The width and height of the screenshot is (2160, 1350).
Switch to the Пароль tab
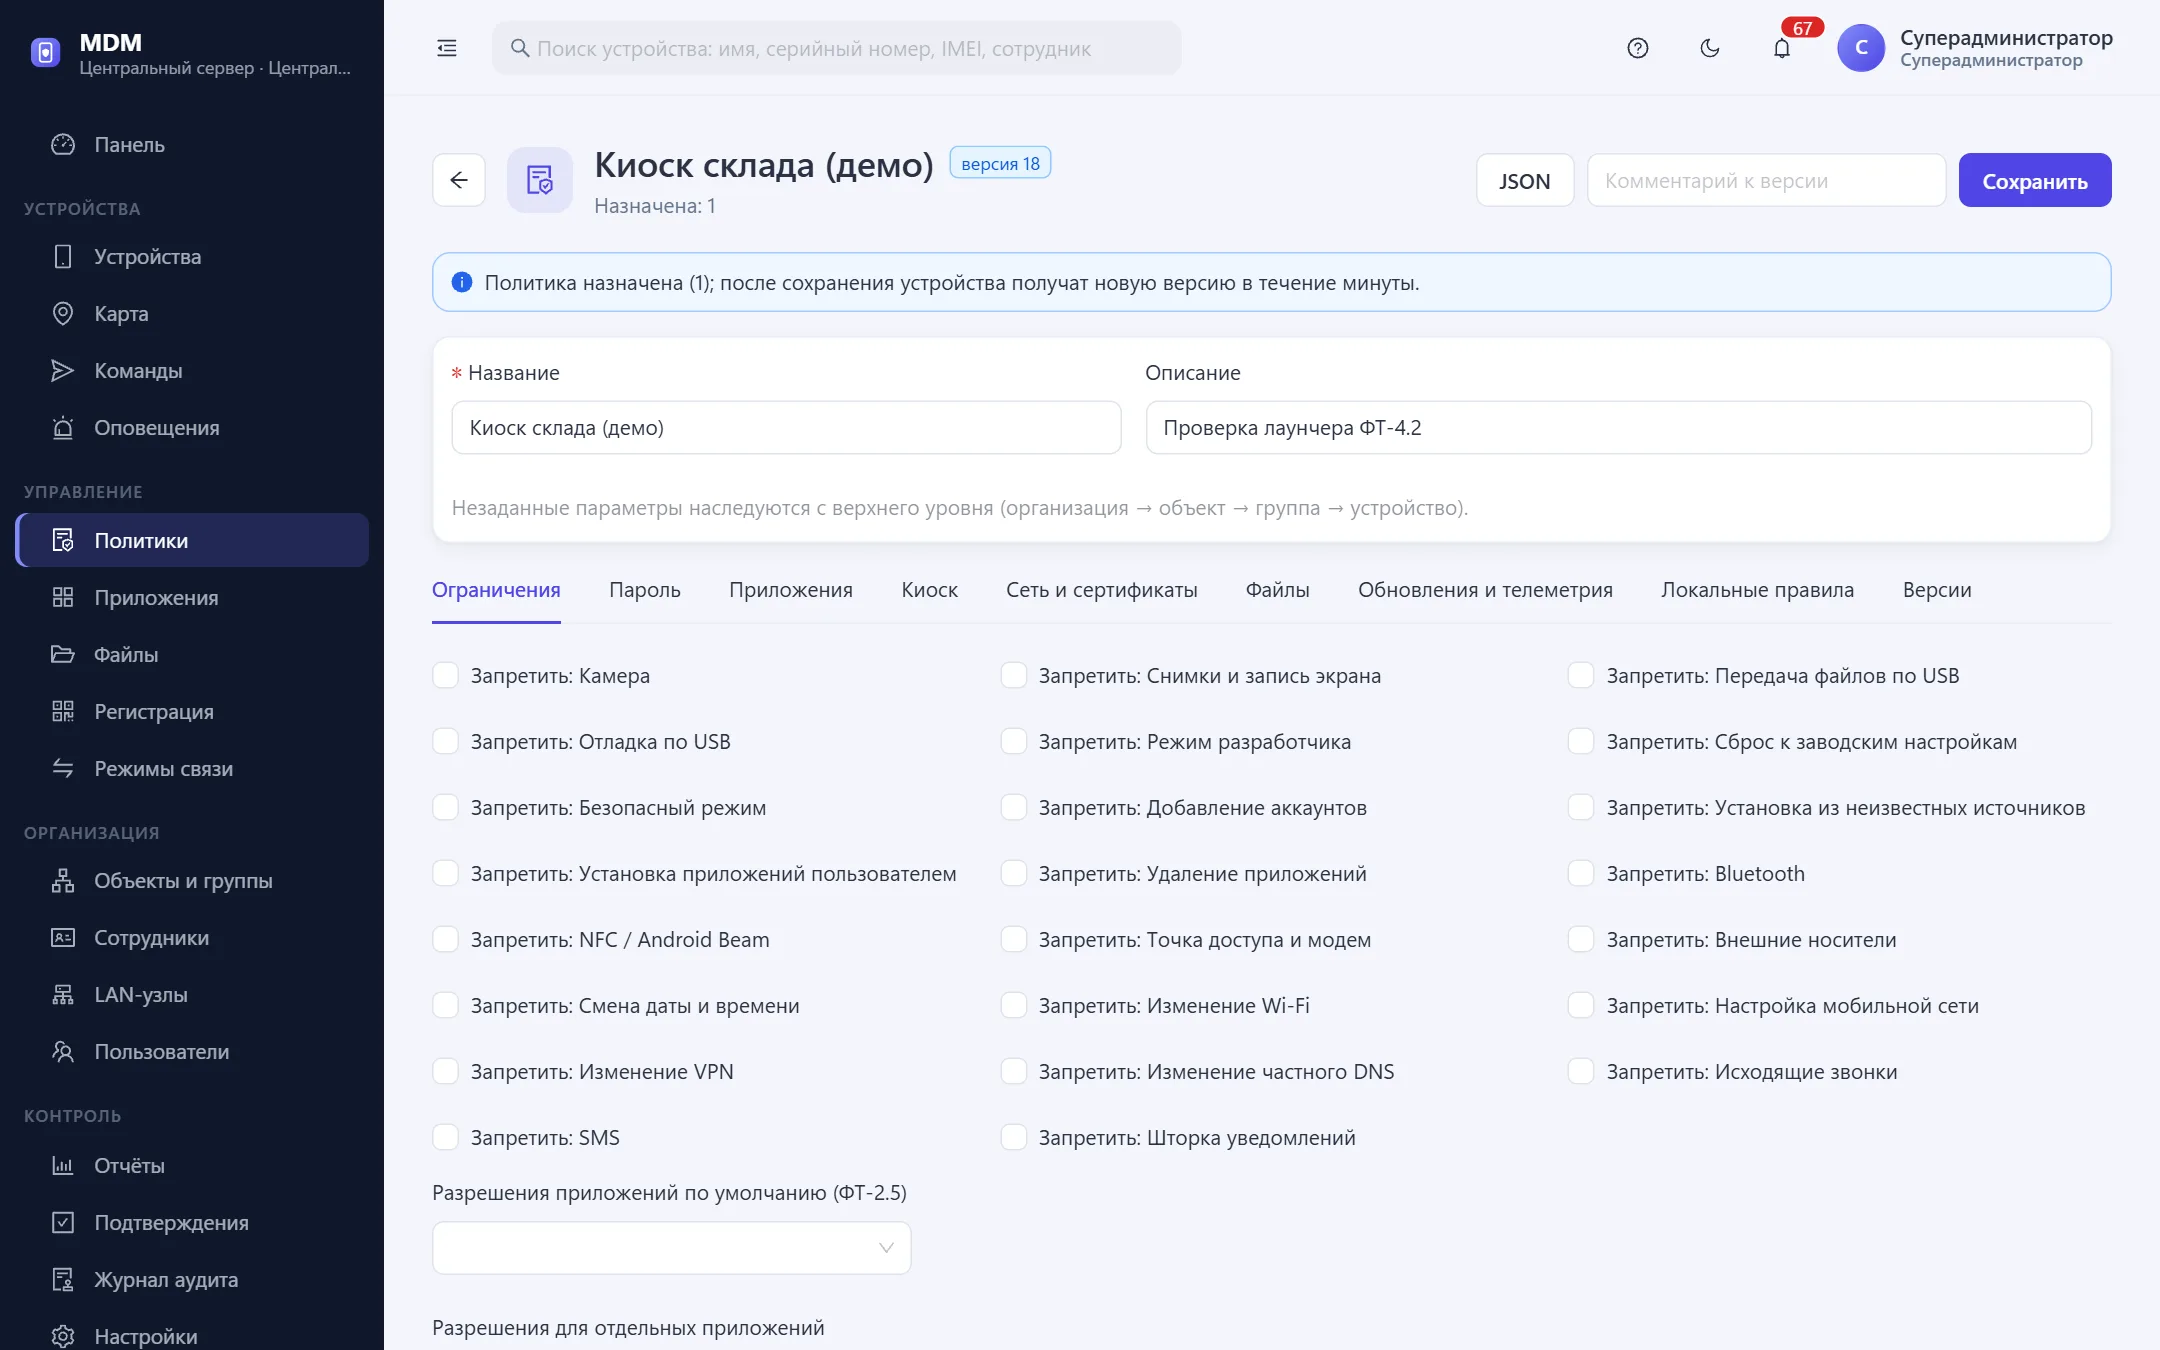pyautogui.click(x=645, y=590)
